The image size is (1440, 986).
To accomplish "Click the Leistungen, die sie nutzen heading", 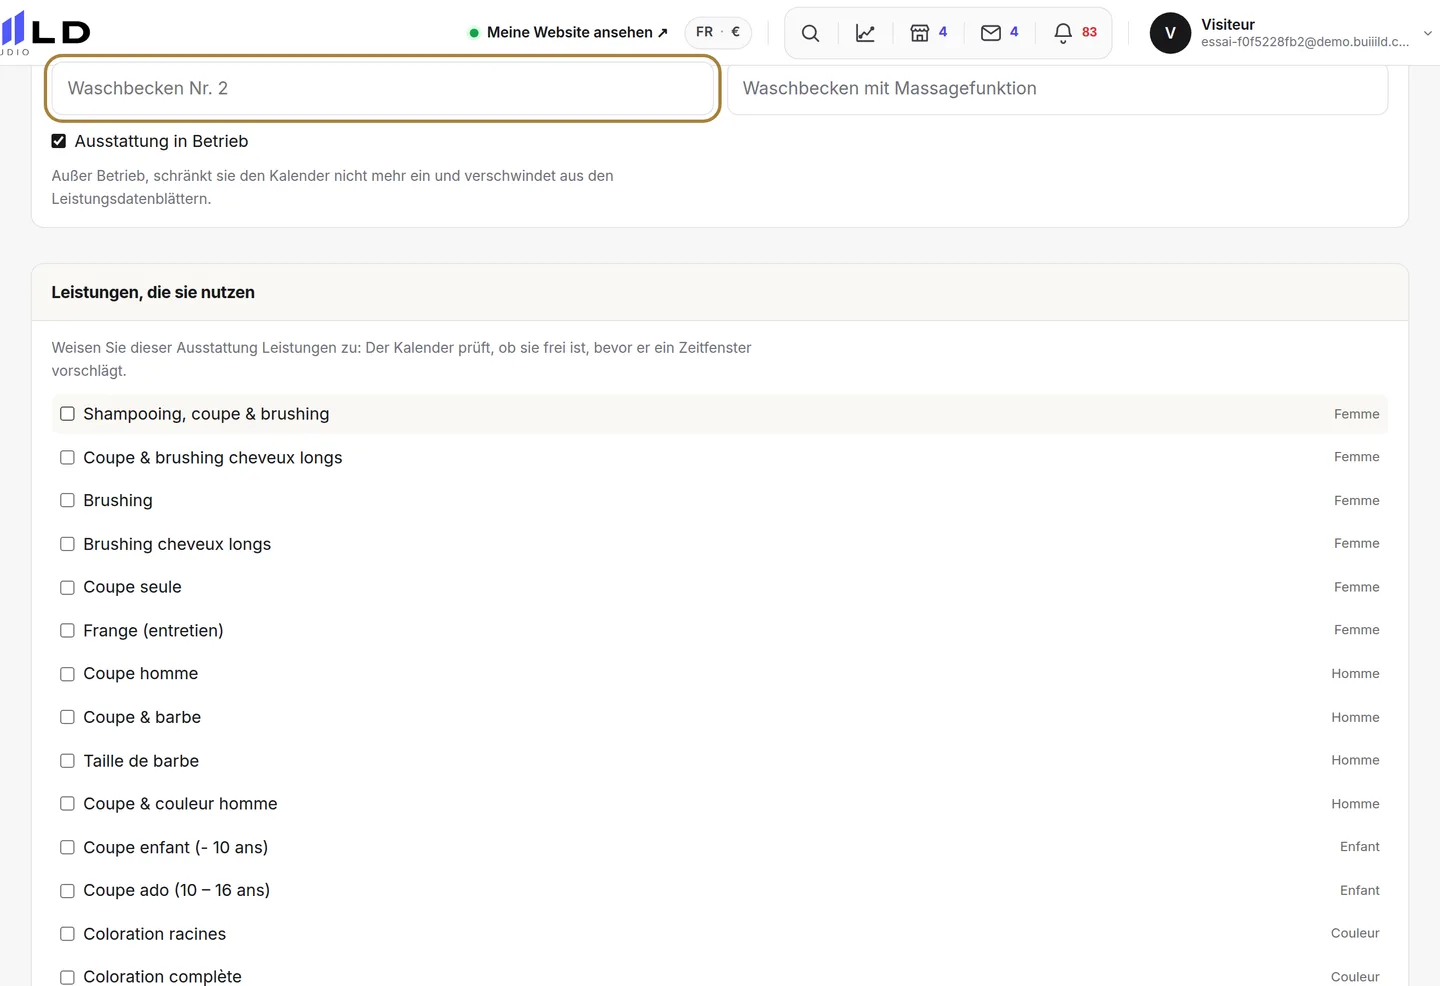I will [x=153, y=292].
